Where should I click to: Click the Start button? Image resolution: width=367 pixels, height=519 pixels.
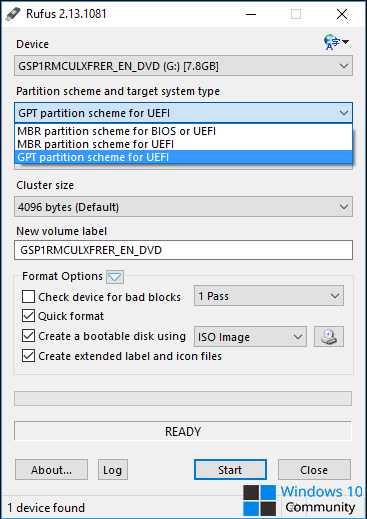(x=230, y=470)
